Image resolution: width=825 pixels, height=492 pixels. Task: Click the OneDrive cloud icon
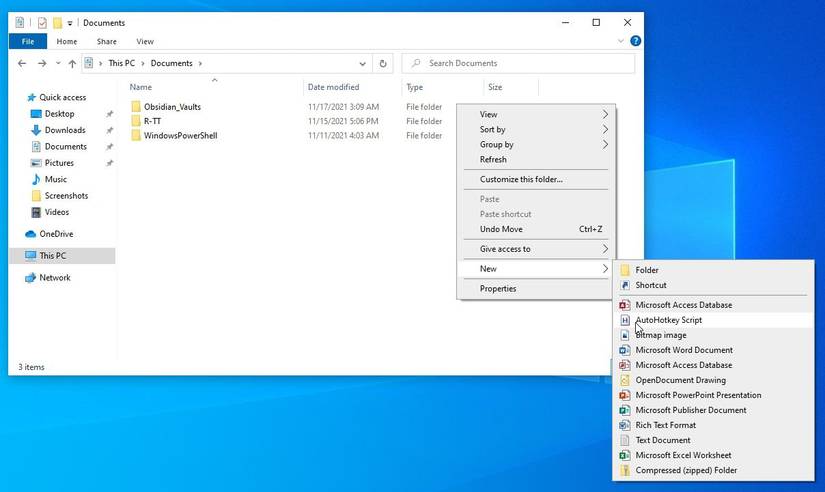[31, 234]
